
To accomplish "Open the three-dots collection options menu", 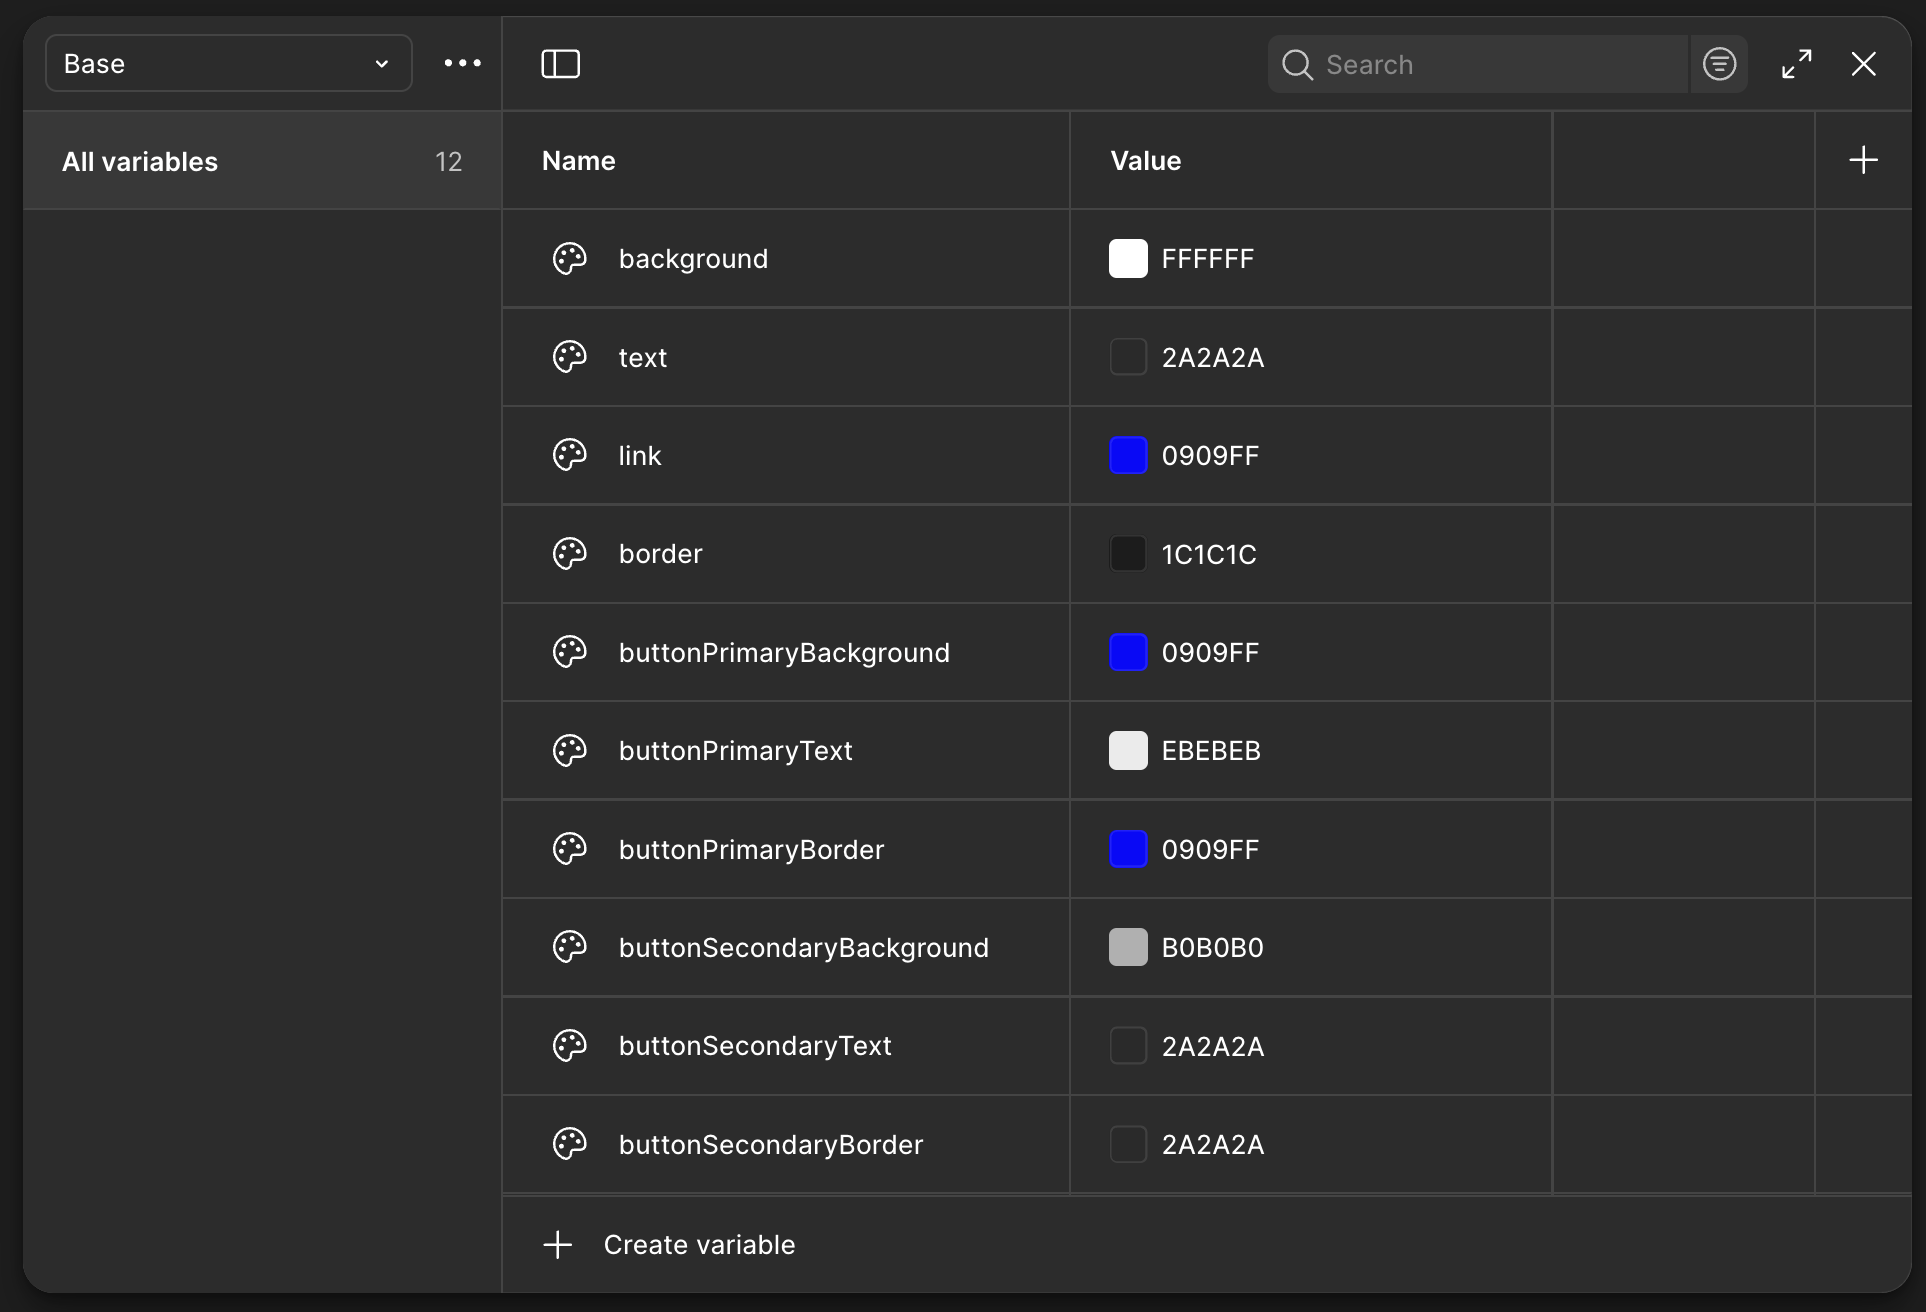I will [x=462, y=63].
